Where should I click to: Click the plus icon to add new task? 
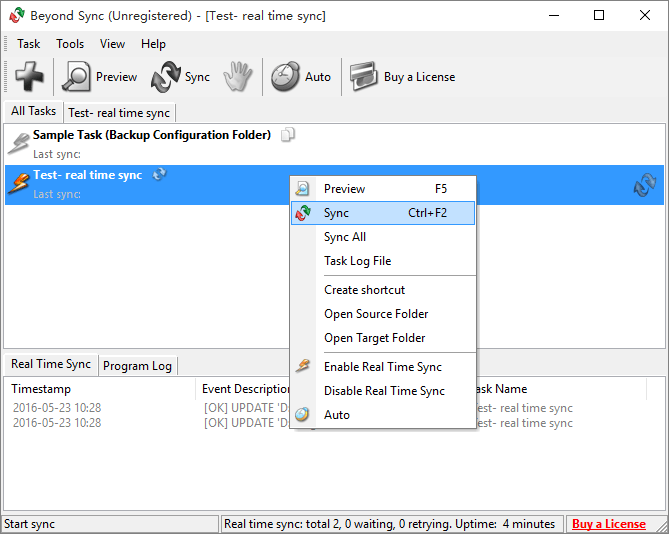click(29, 77)
